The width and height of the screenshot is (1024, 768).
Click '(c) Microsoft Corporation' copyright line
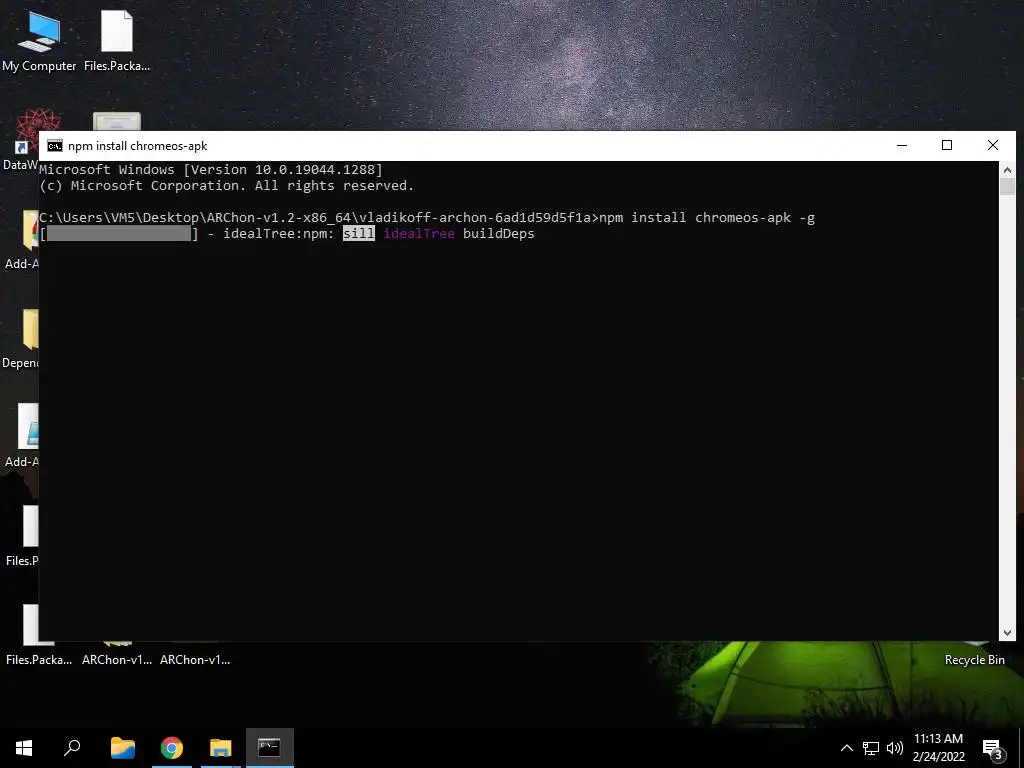coord(227,185)
